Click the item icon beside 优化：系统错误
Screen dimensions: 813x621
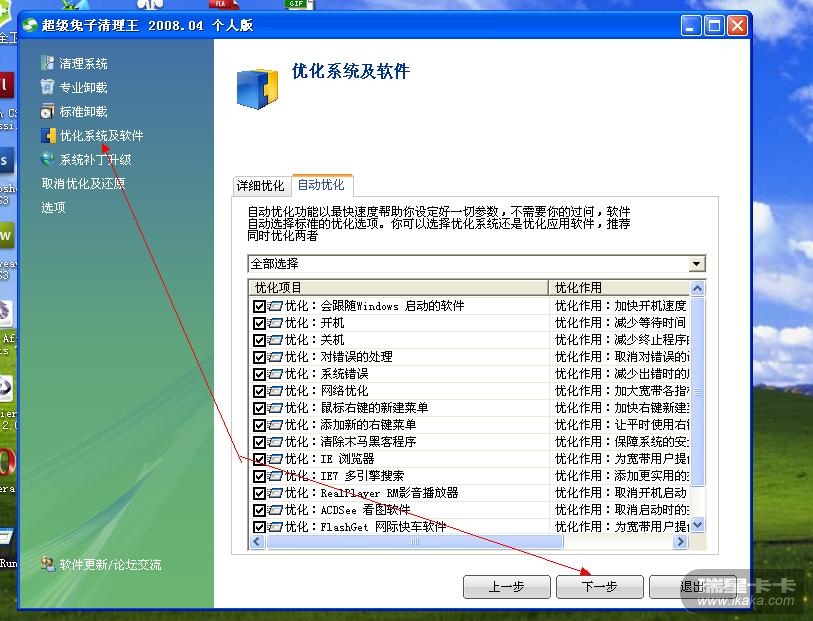click(275, 374)
